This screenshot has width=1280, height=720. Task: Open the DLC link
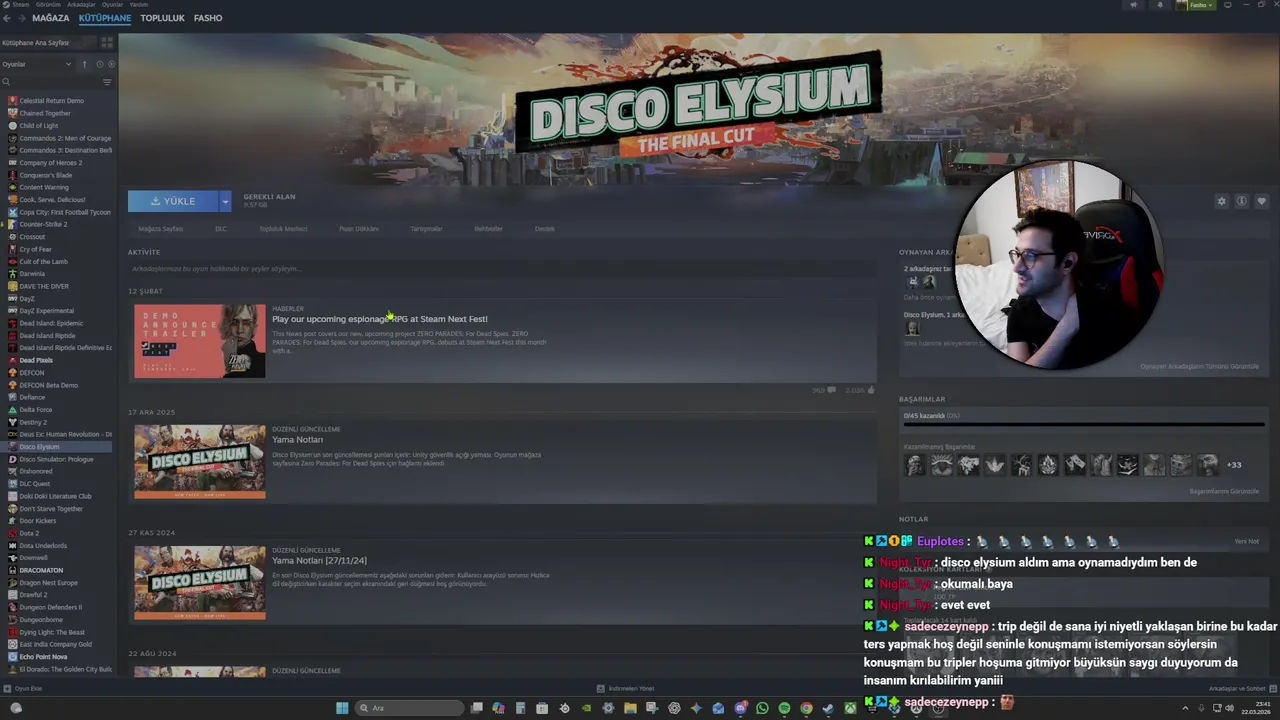click(221, 229)
